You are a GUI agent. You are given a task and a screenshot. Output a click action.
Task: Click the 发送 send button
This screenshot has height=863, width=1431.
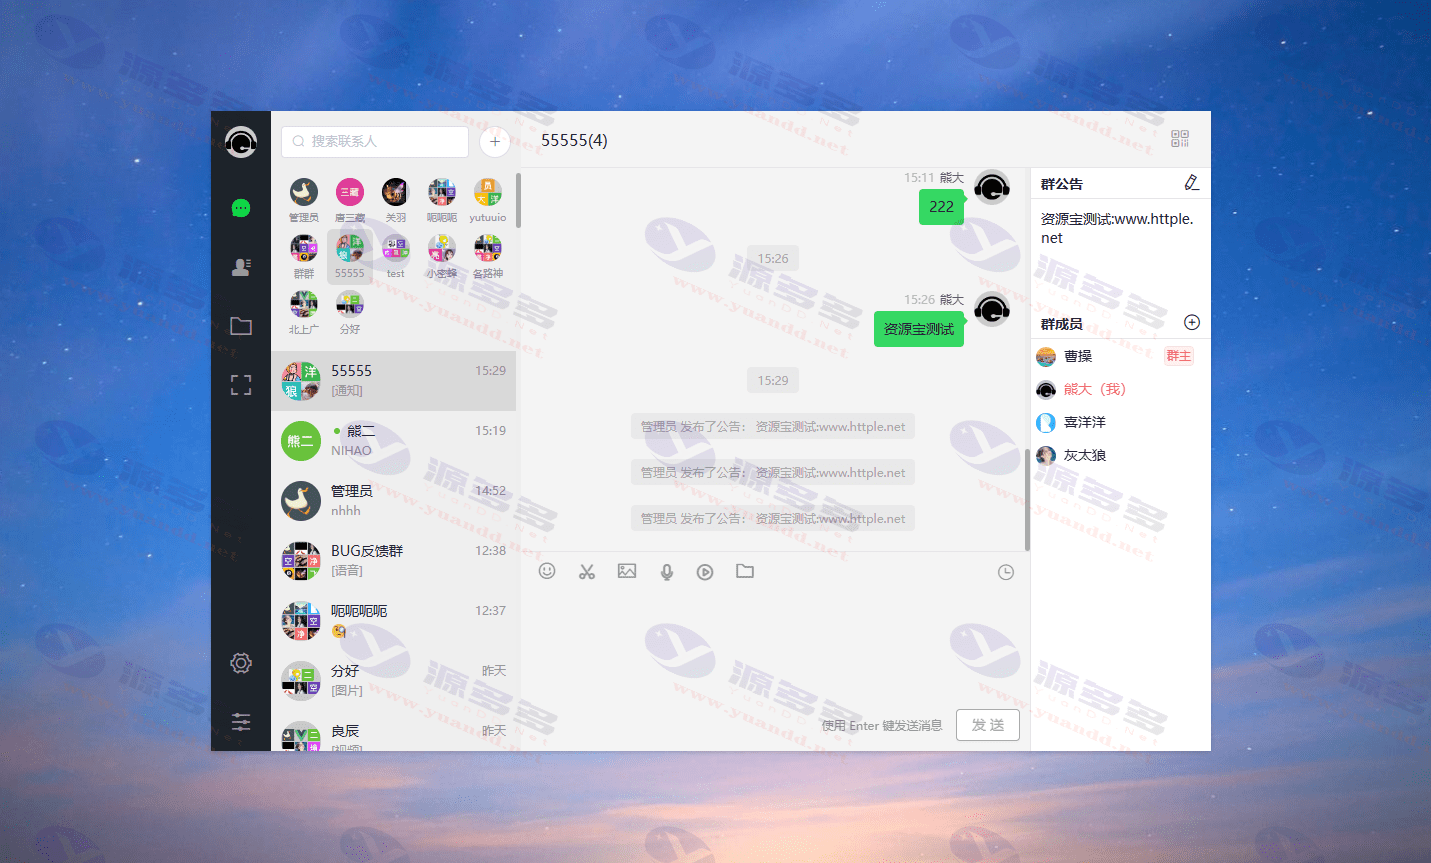pyautogui.click(x=988, y=725)
